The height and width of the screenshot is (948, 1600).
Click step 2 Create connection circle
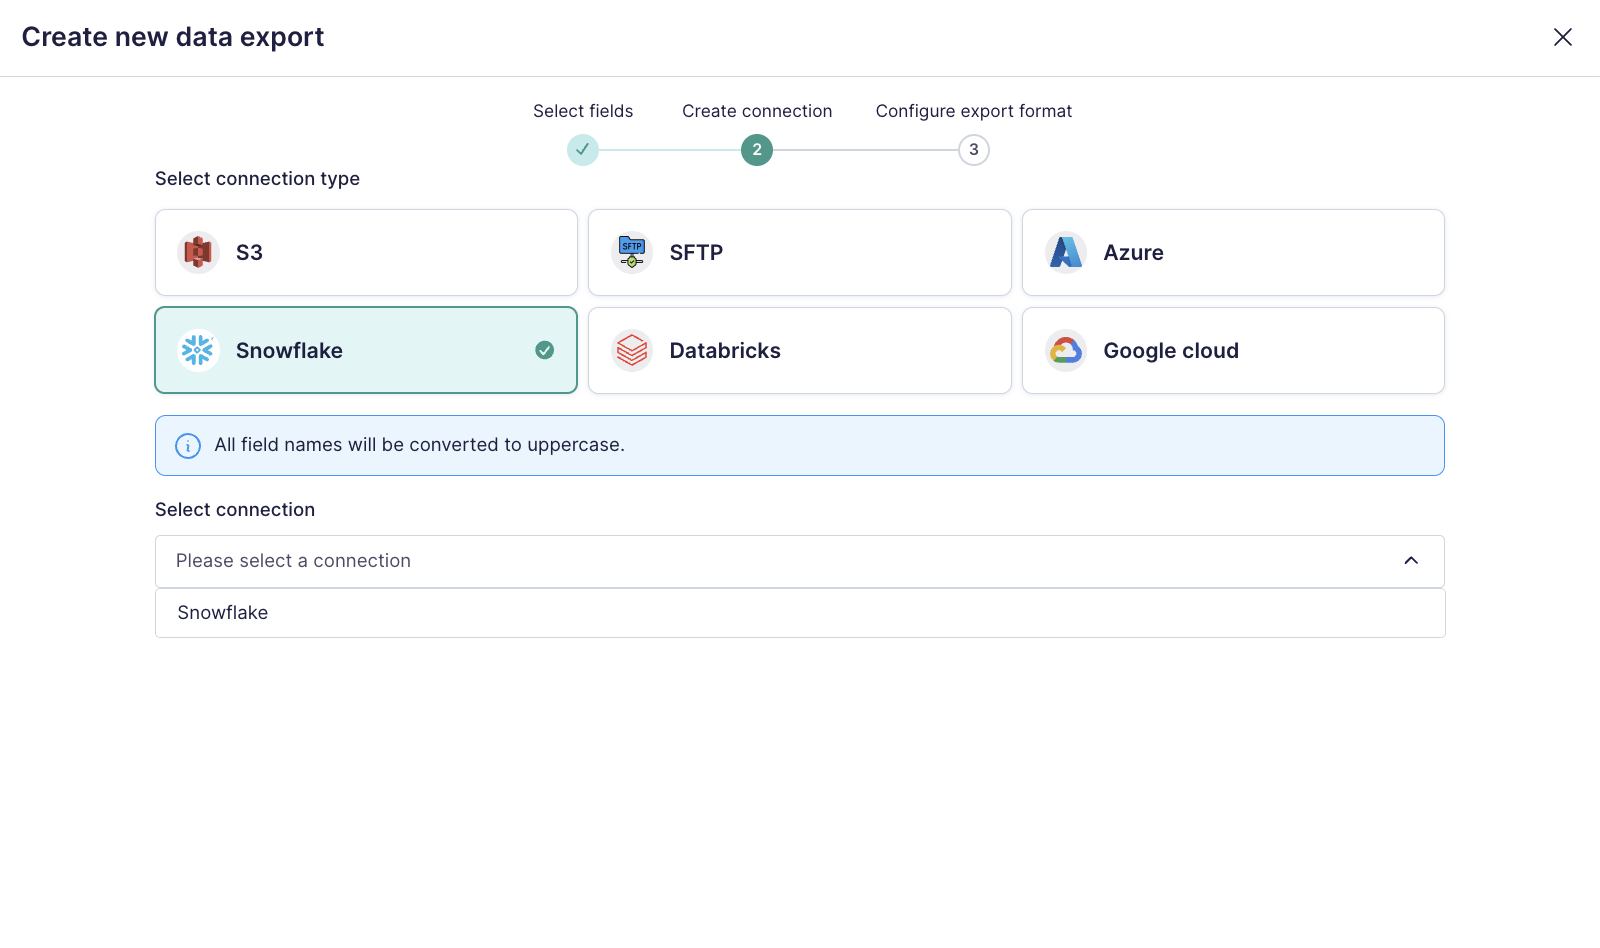click(757, 150)
